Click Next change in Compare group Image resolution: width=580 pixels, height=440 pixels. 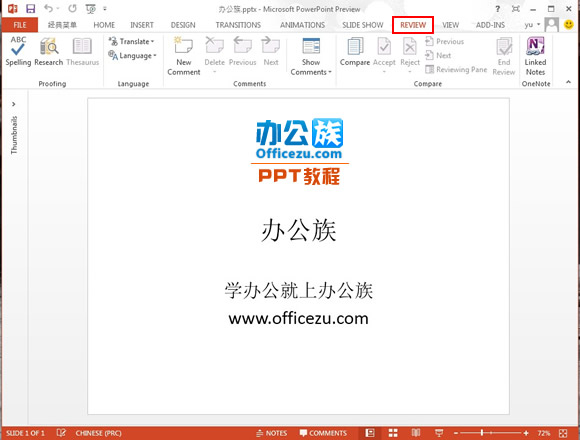438,55
